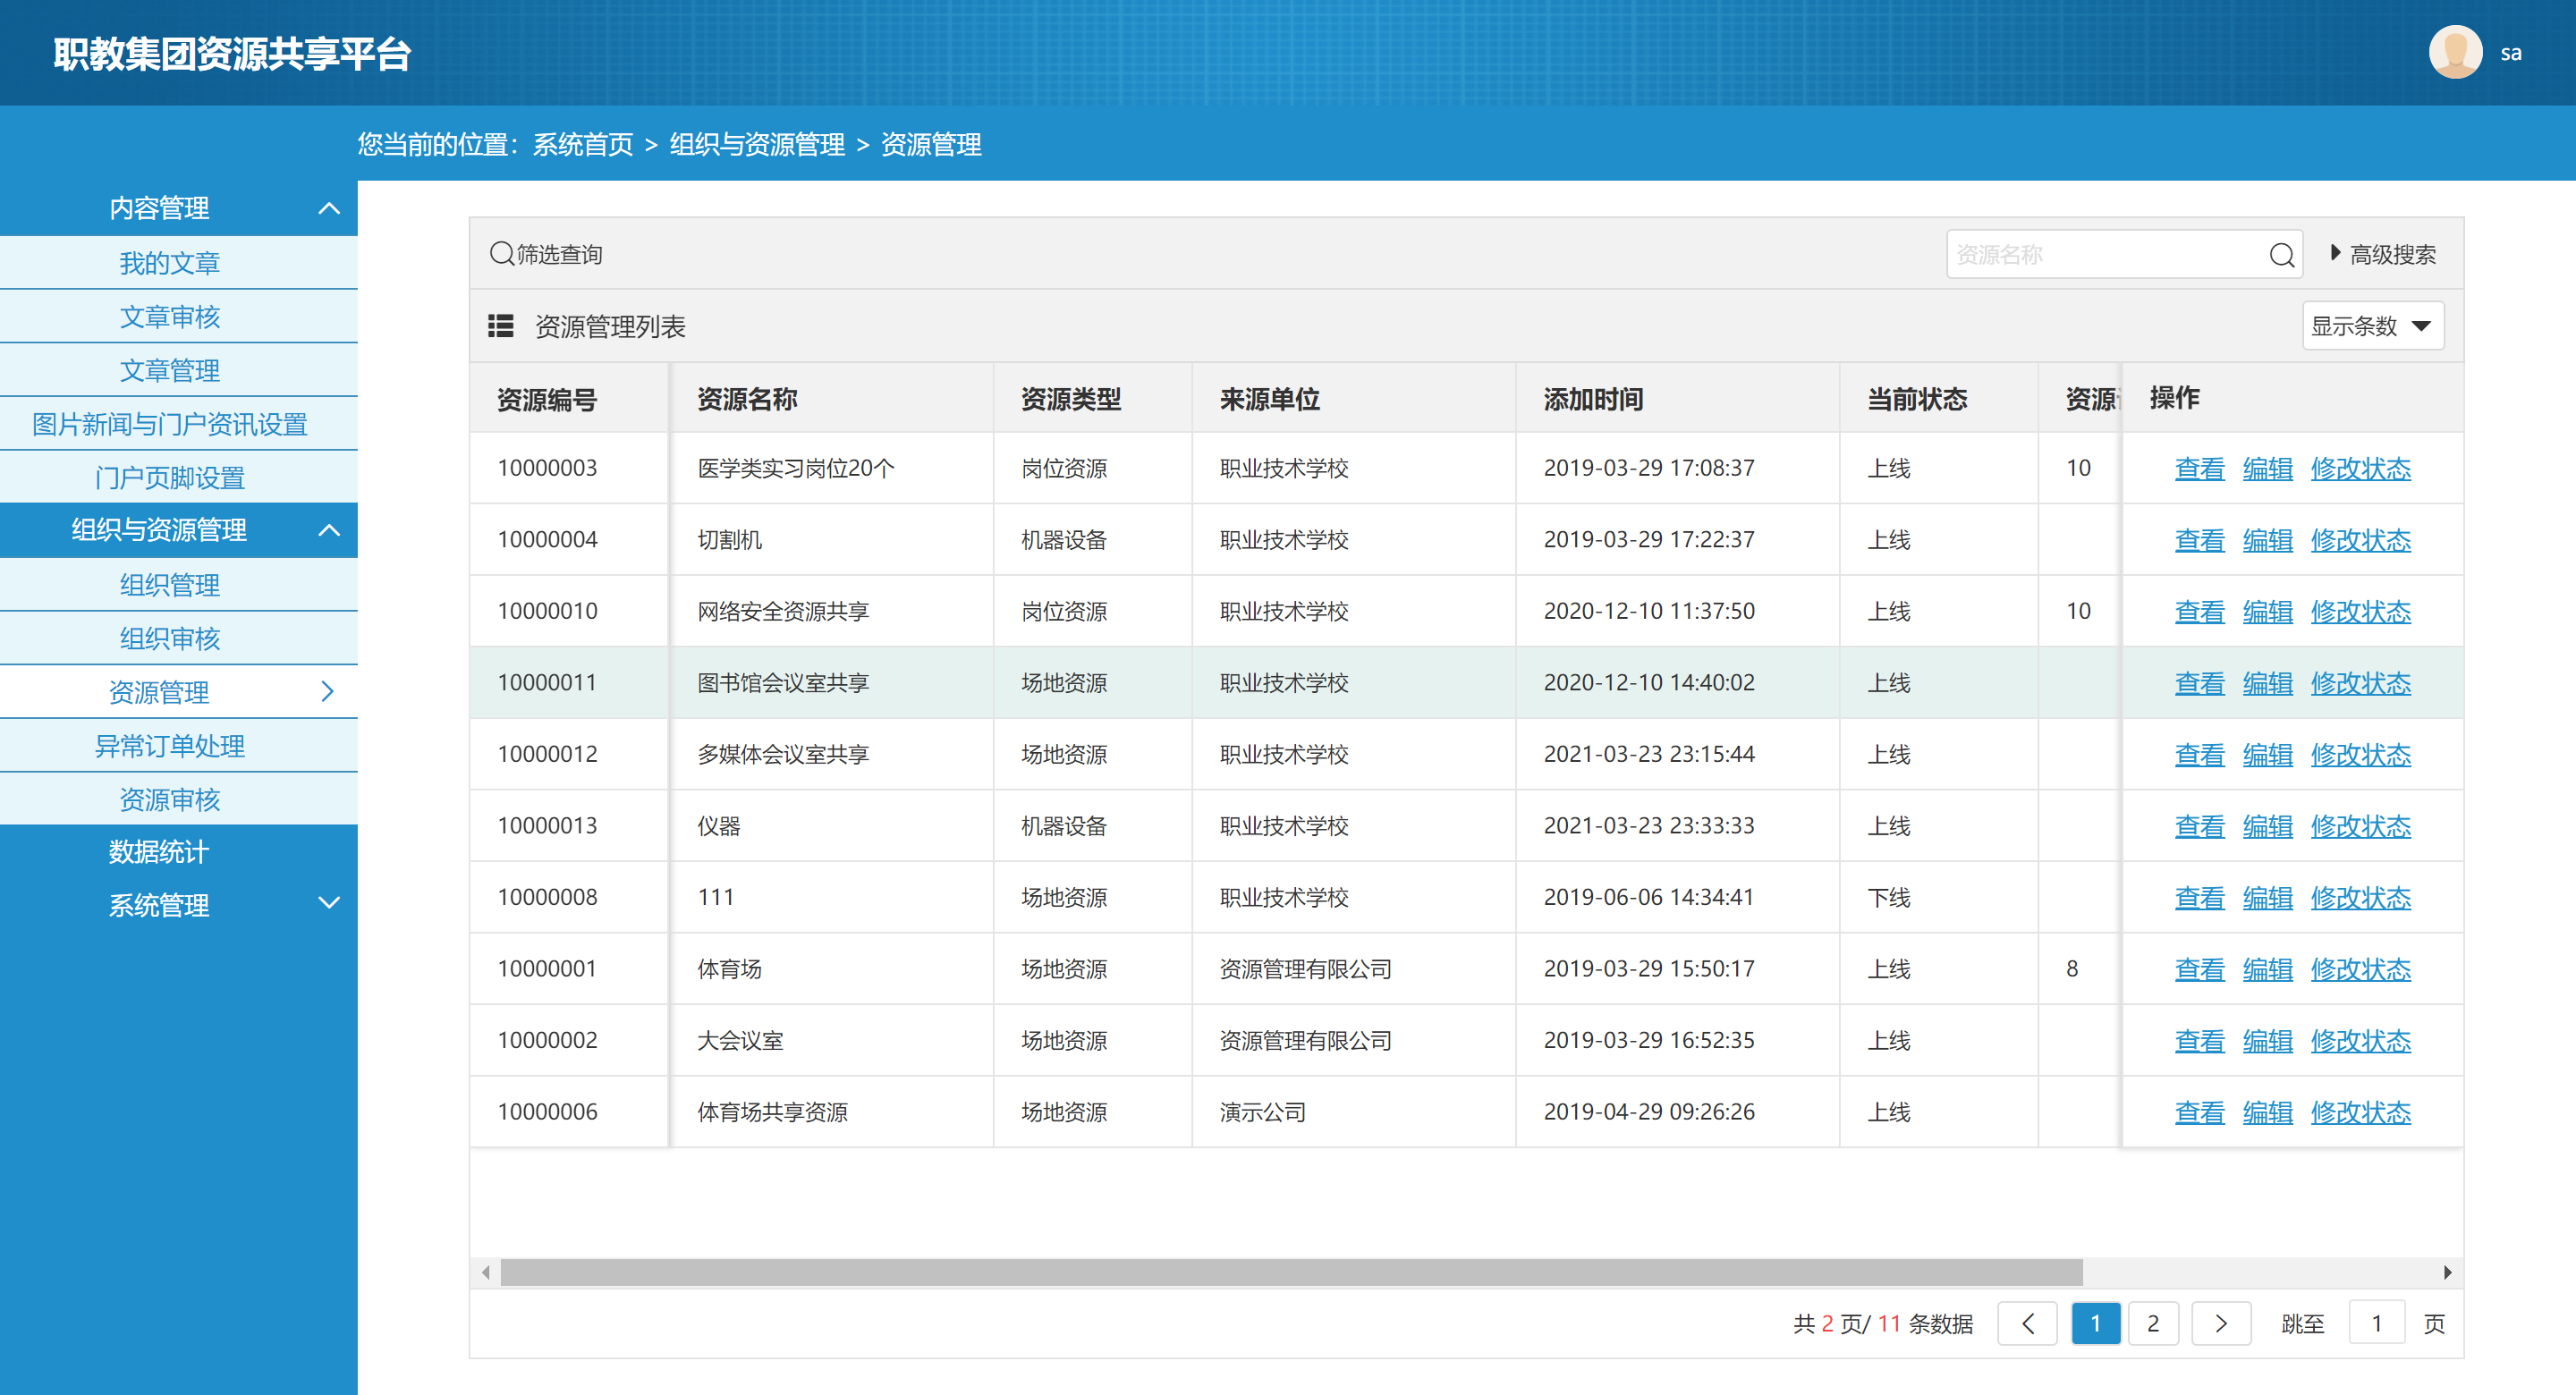Click 修改状态 for resource 10000008
The image size is (2576, 1395).
click(2360, 898)
